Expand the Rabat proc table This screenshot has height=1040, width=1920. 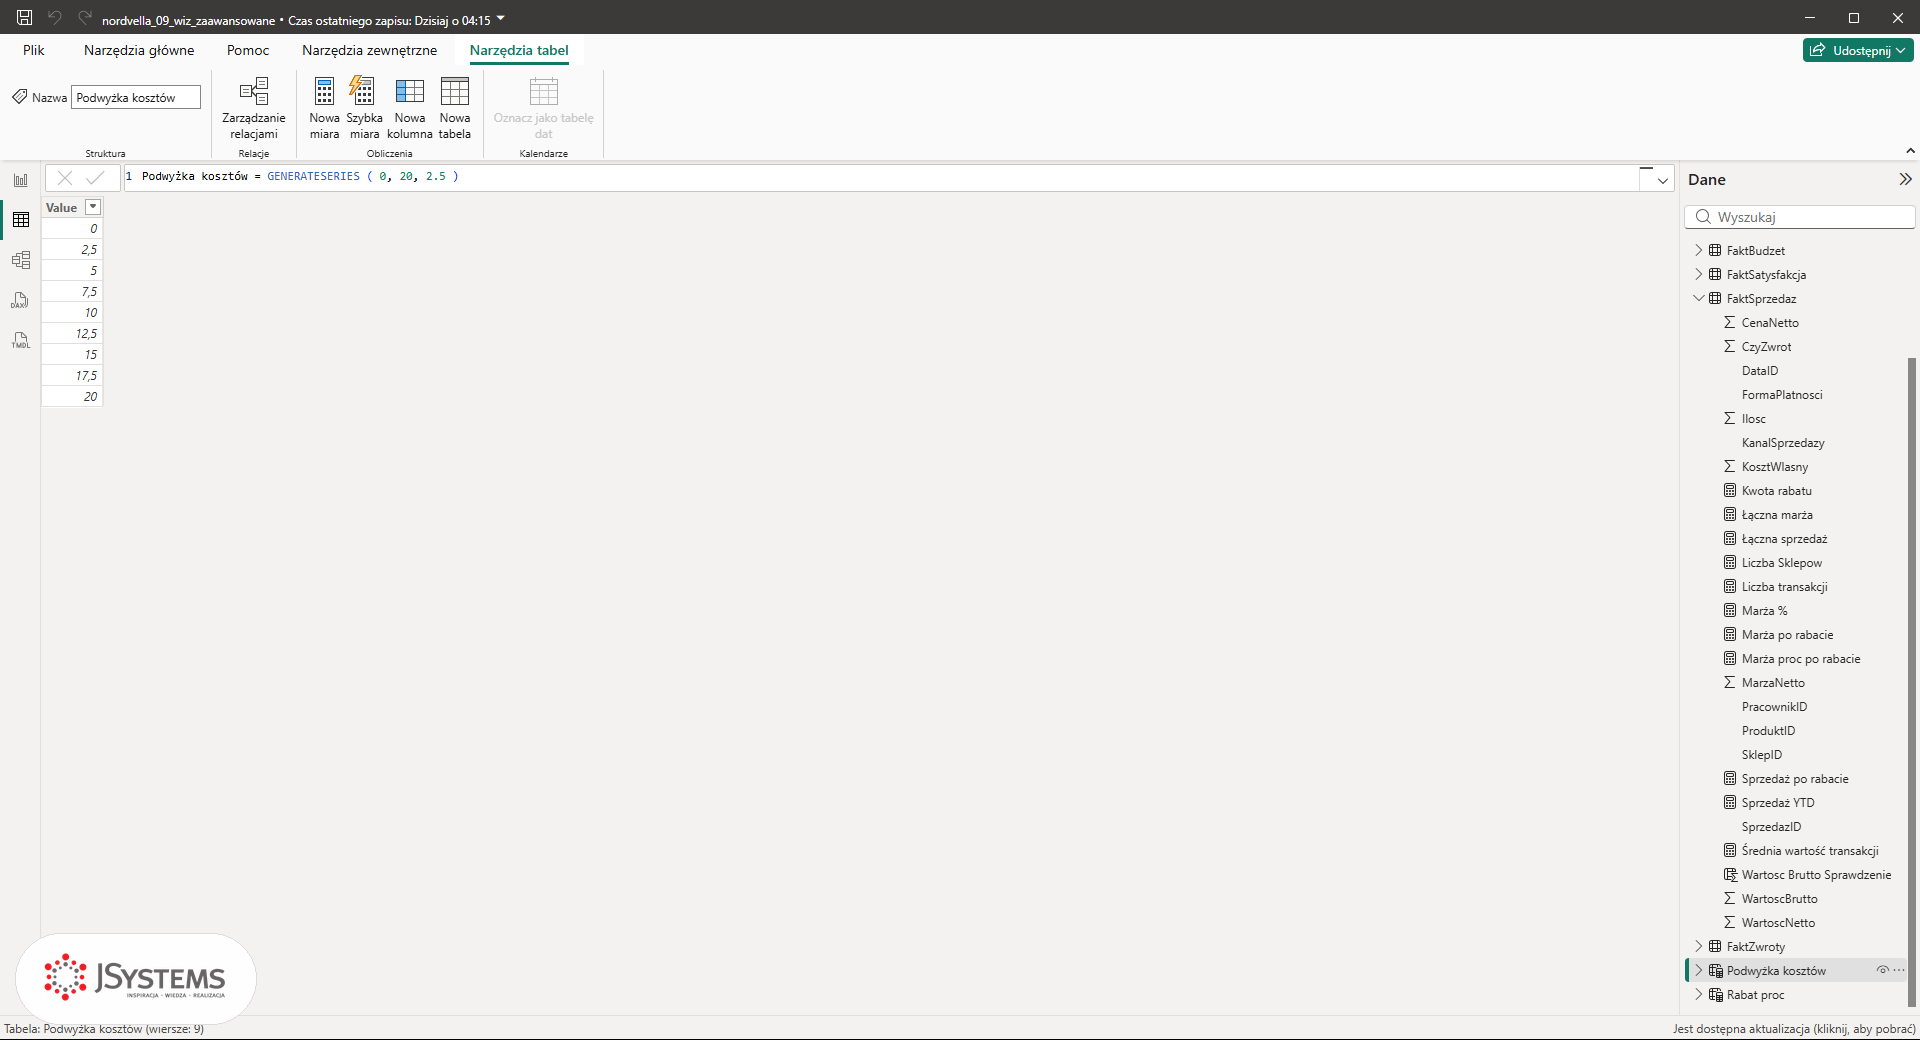1698,994
